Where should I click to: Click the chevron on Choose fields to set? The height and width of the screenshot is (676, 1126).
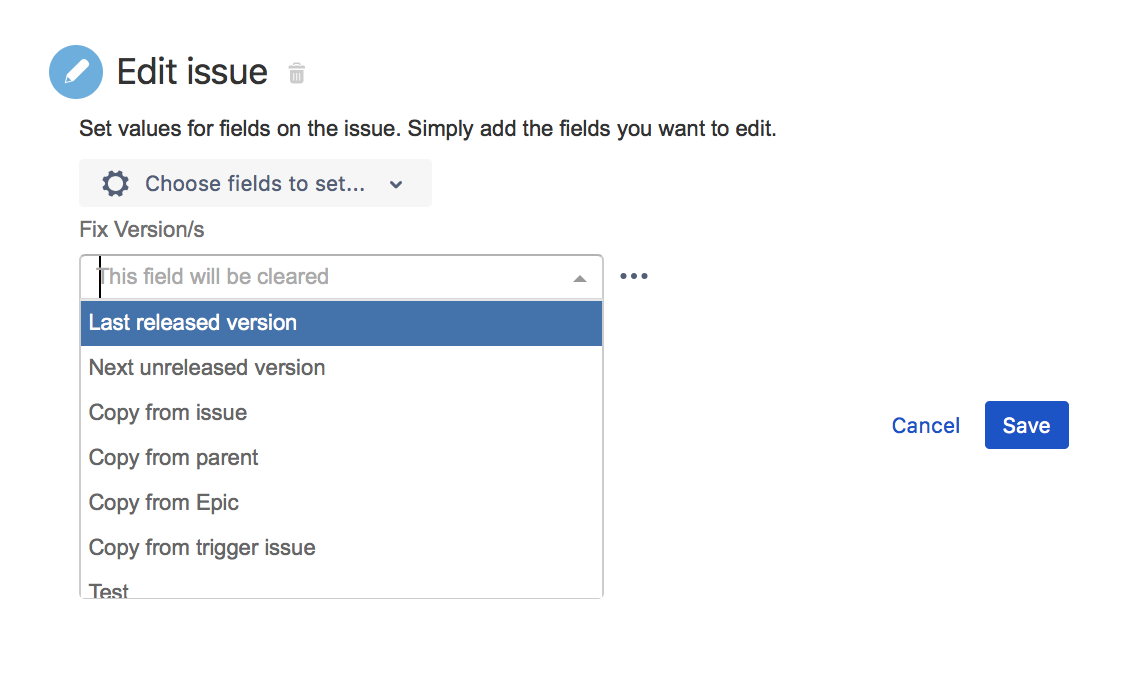[x=396, y=184]
